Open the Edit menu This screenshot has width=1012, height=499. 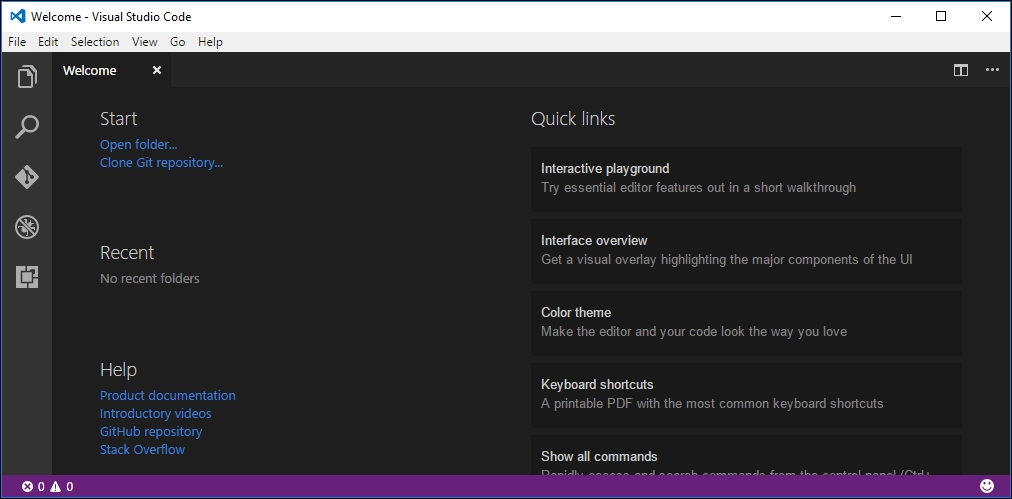tap(48, 42)
